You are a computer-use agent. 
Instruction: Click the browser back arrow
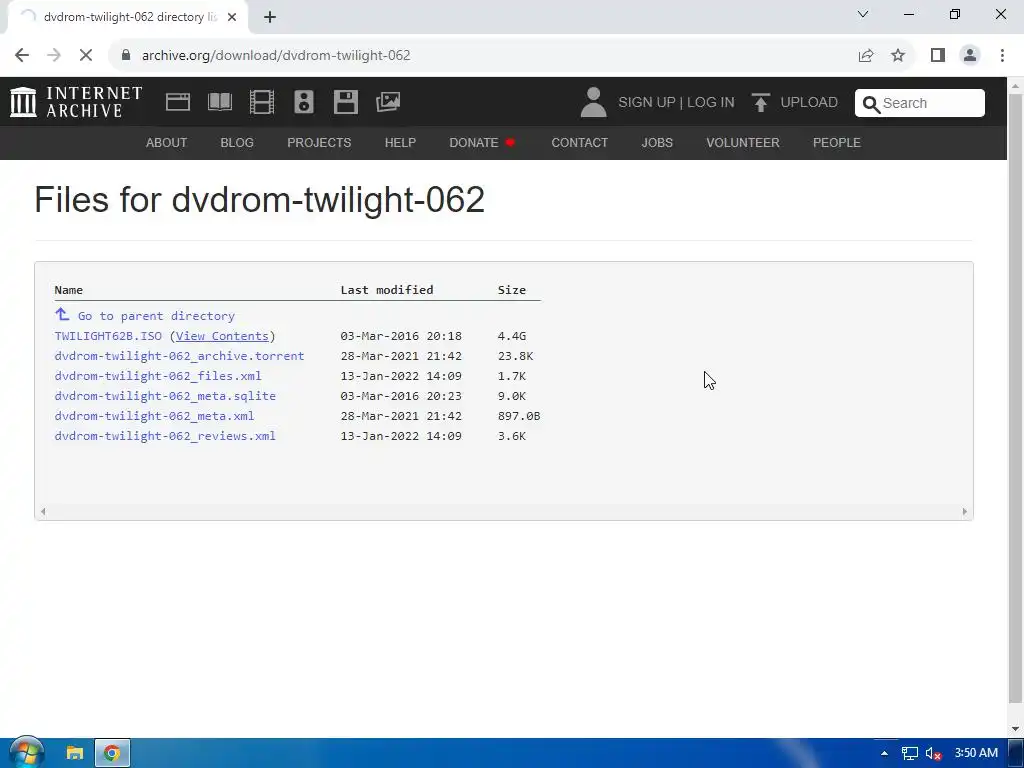[22, 56]
